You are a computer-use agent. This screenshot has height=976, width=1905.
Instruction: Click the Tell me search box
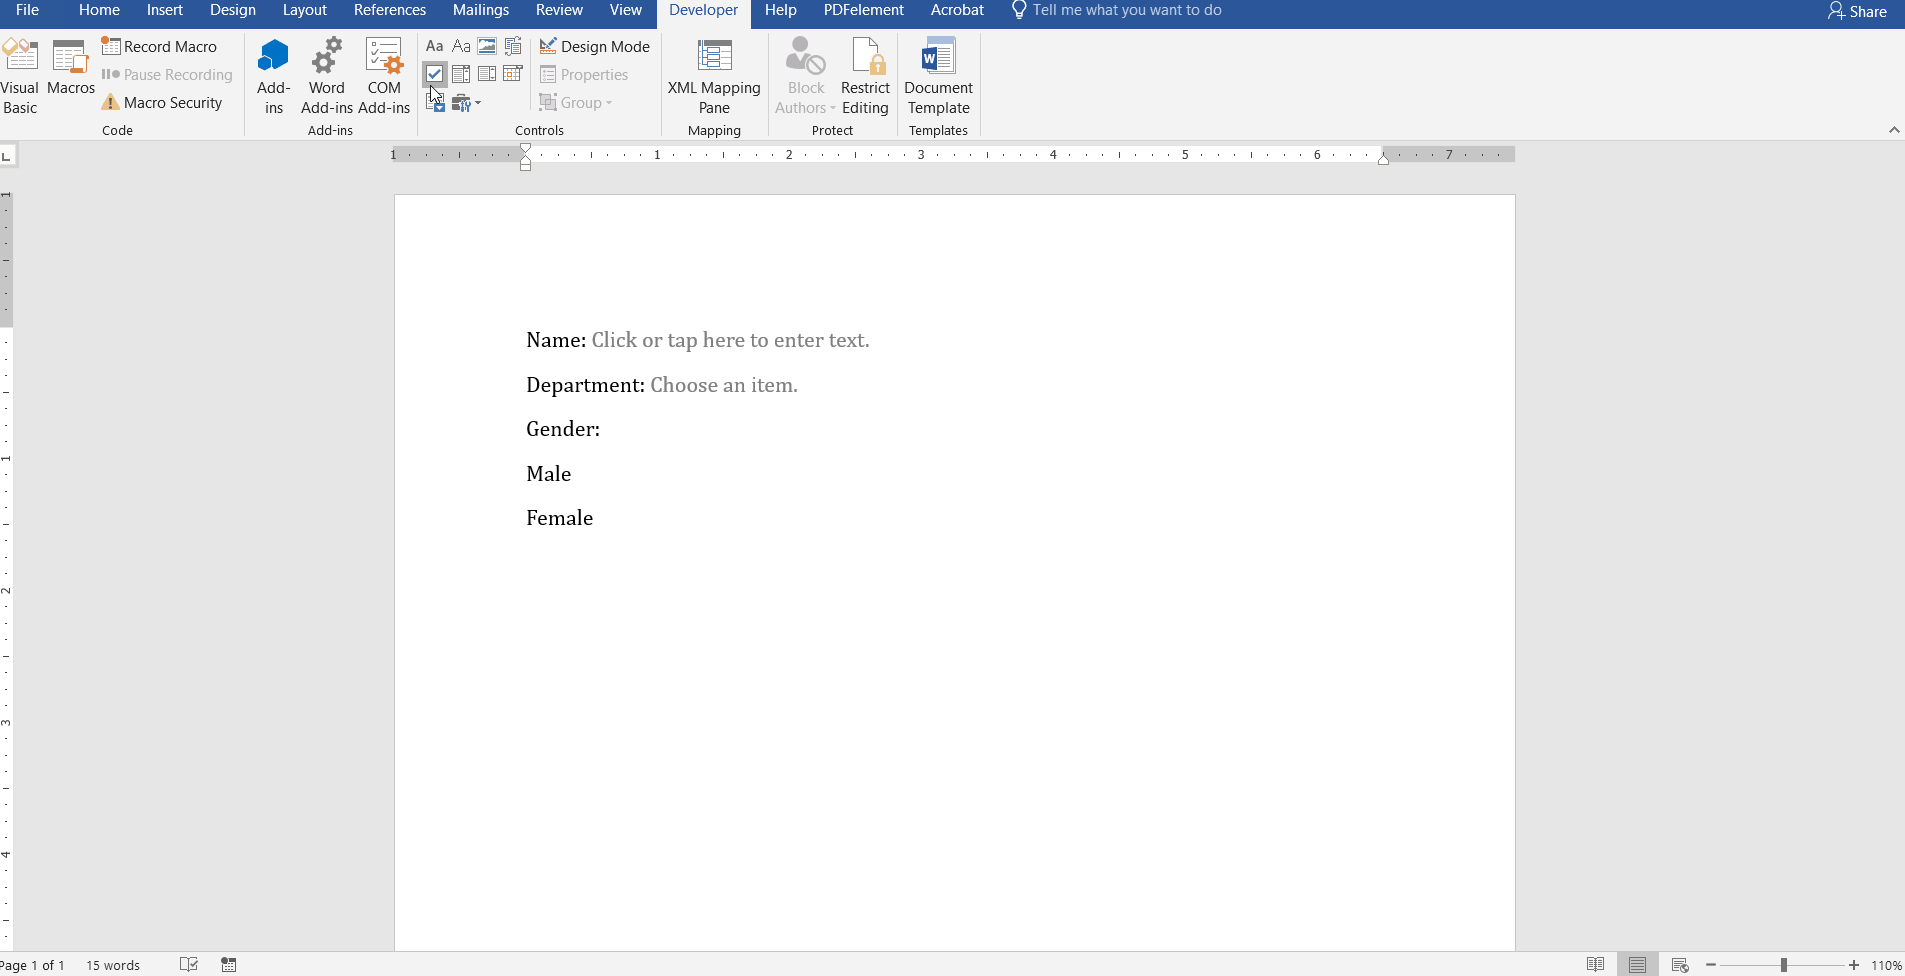click(1116, 10)
